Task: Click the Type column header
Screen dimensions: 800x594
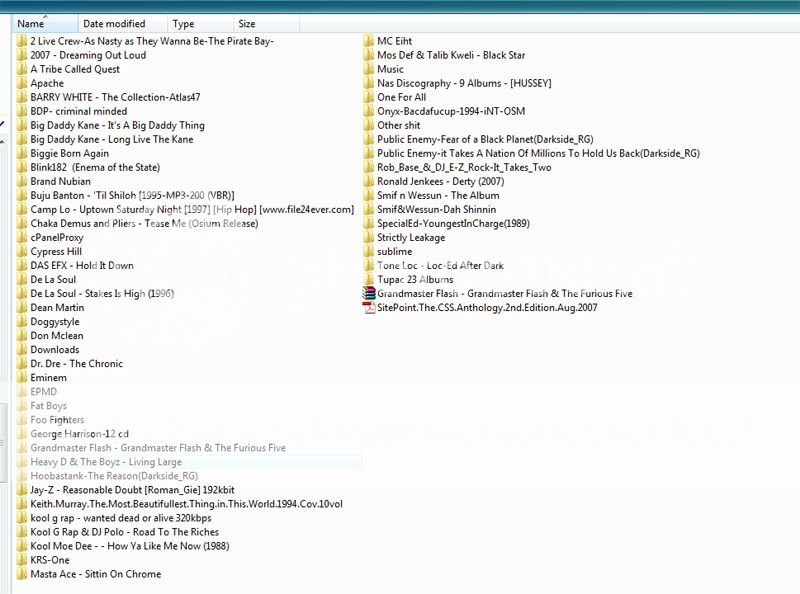Action: coord(200,23)
